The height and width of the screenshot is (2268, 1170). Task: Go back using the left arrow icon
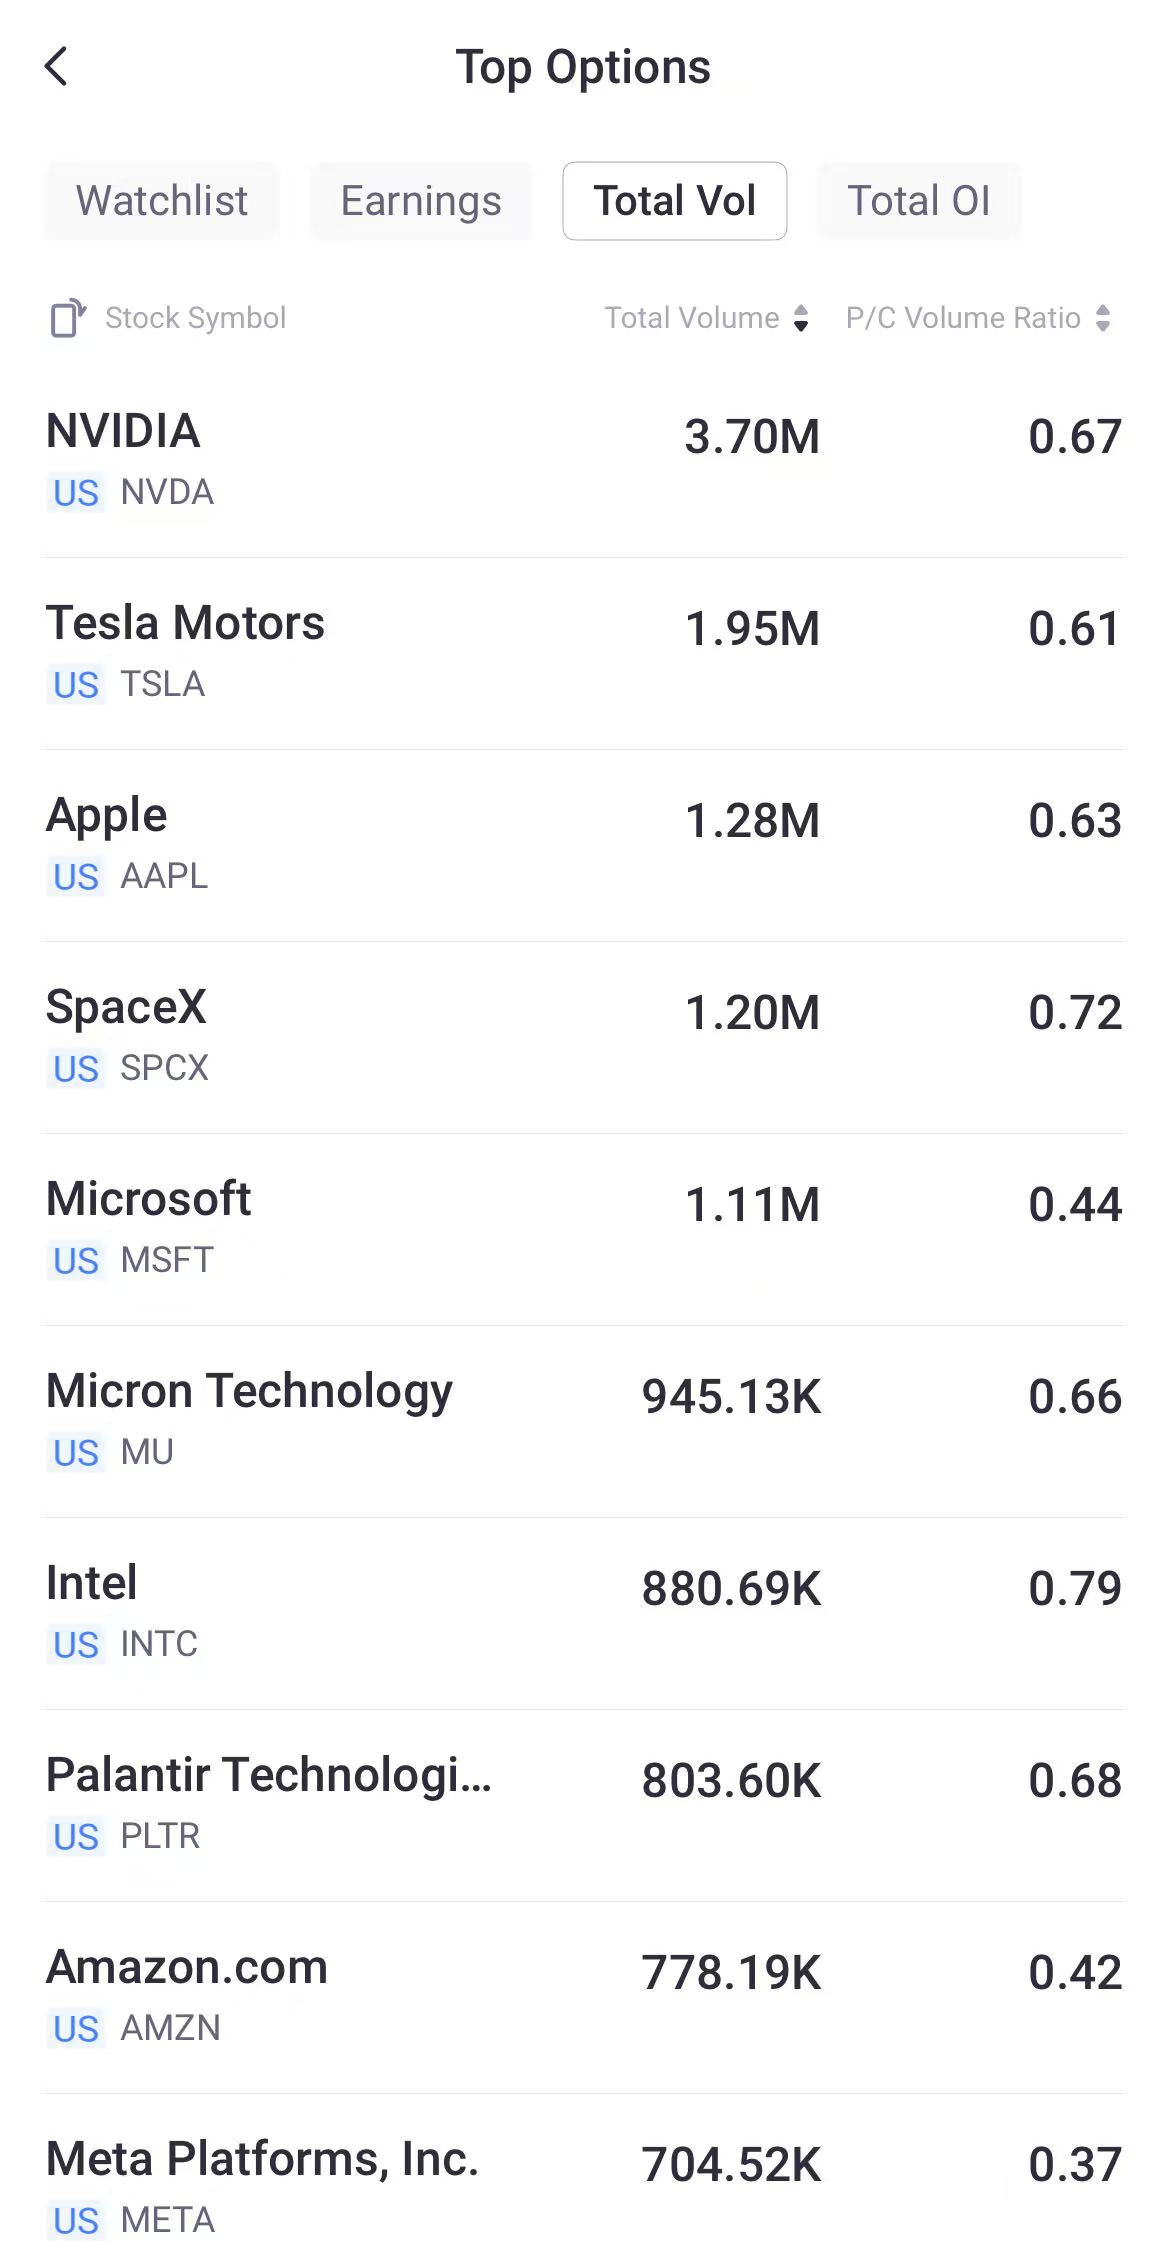pos(56,67)
